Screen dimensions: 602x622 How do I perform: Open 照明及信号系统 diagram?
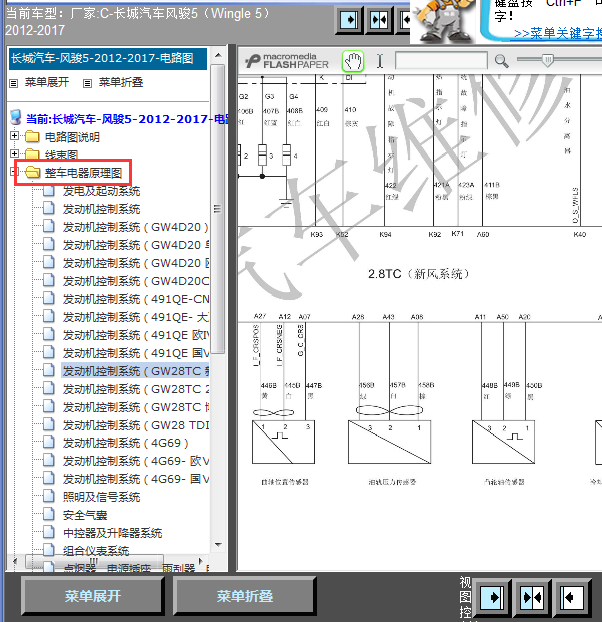pyautogui.click(x=102, y=497)
